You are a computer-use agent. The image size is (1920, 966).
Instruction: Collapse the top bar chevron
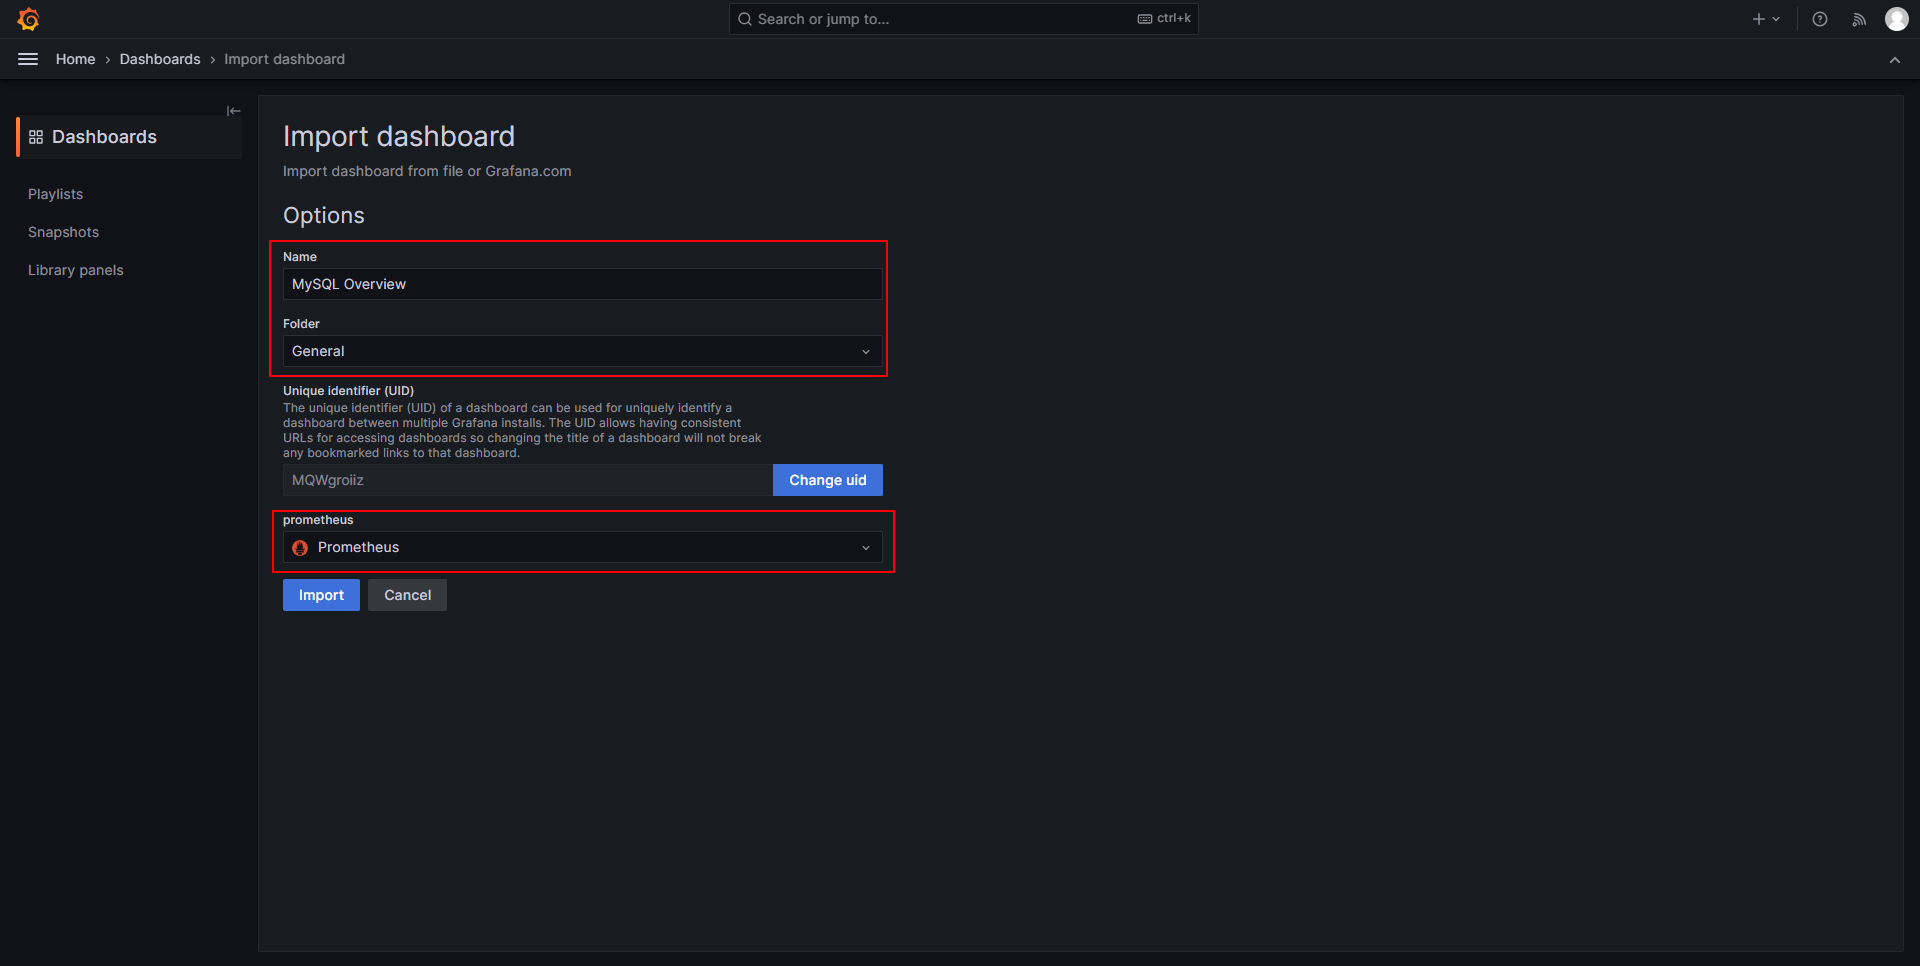tap(1894, 60)
